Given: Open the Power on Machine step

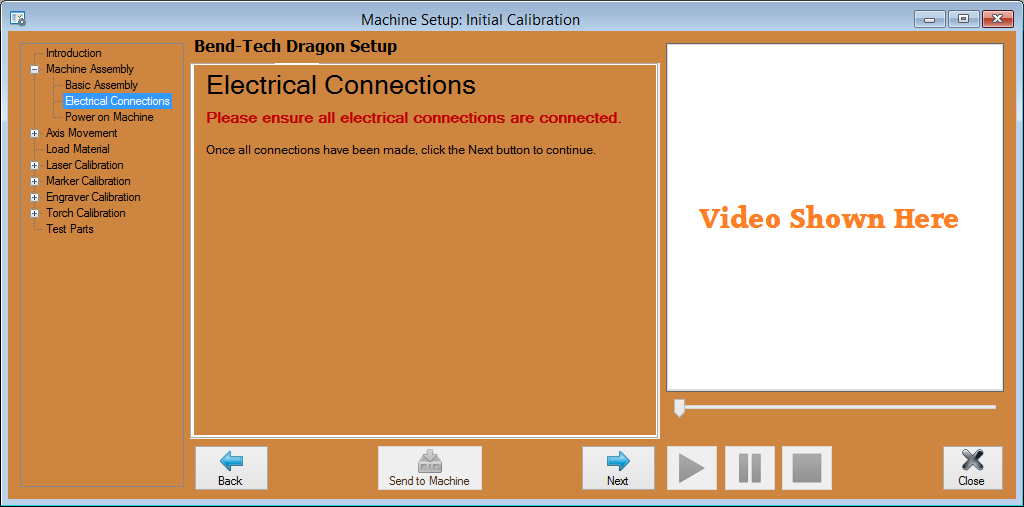Looking at the screenshot, I should [x=109, y=117].
